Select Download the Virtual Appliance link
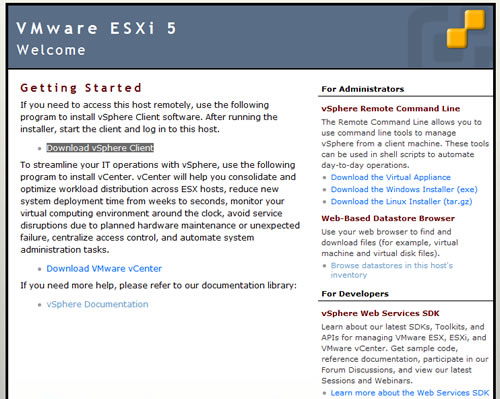Viewport: 500px width, 399px height. pos(391,177)
